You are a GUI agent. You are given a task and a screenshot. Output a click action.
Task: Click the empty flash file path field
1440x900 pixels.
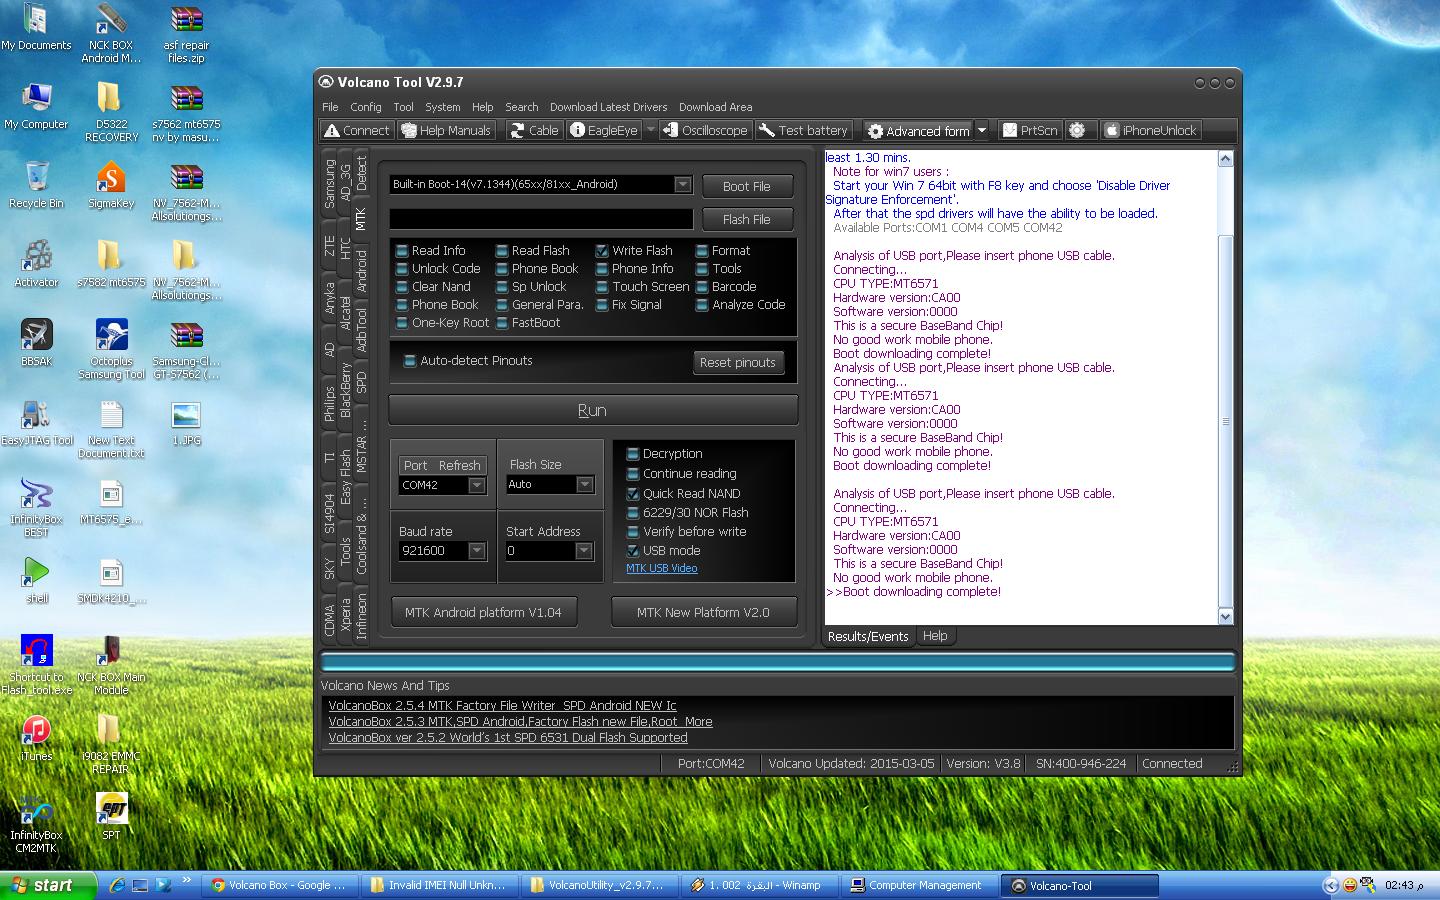click(x=541, y=219)
